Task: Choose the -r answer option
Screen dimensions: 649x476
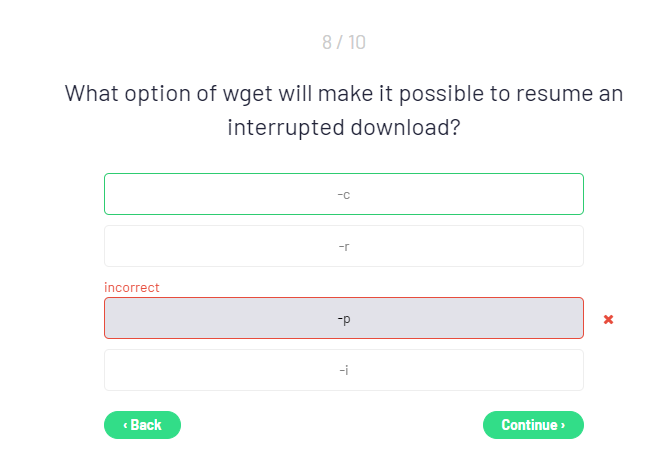Action: tap(343, 246)
